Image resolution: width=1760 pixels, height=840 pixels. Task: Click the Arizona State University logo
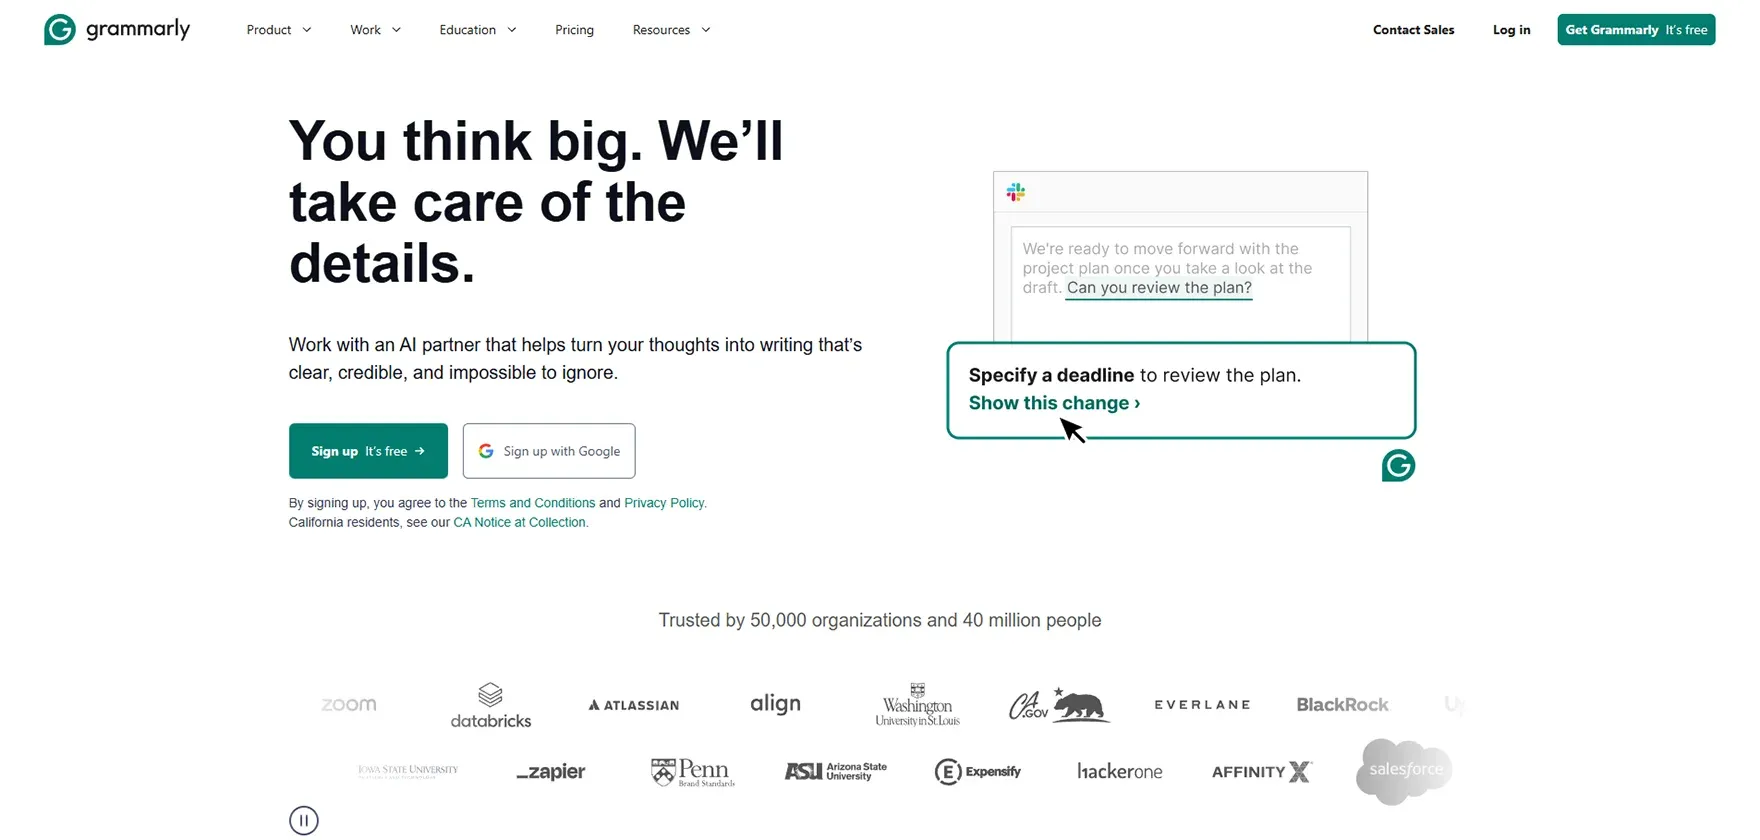pyautogui.click(x=835, y=771)
